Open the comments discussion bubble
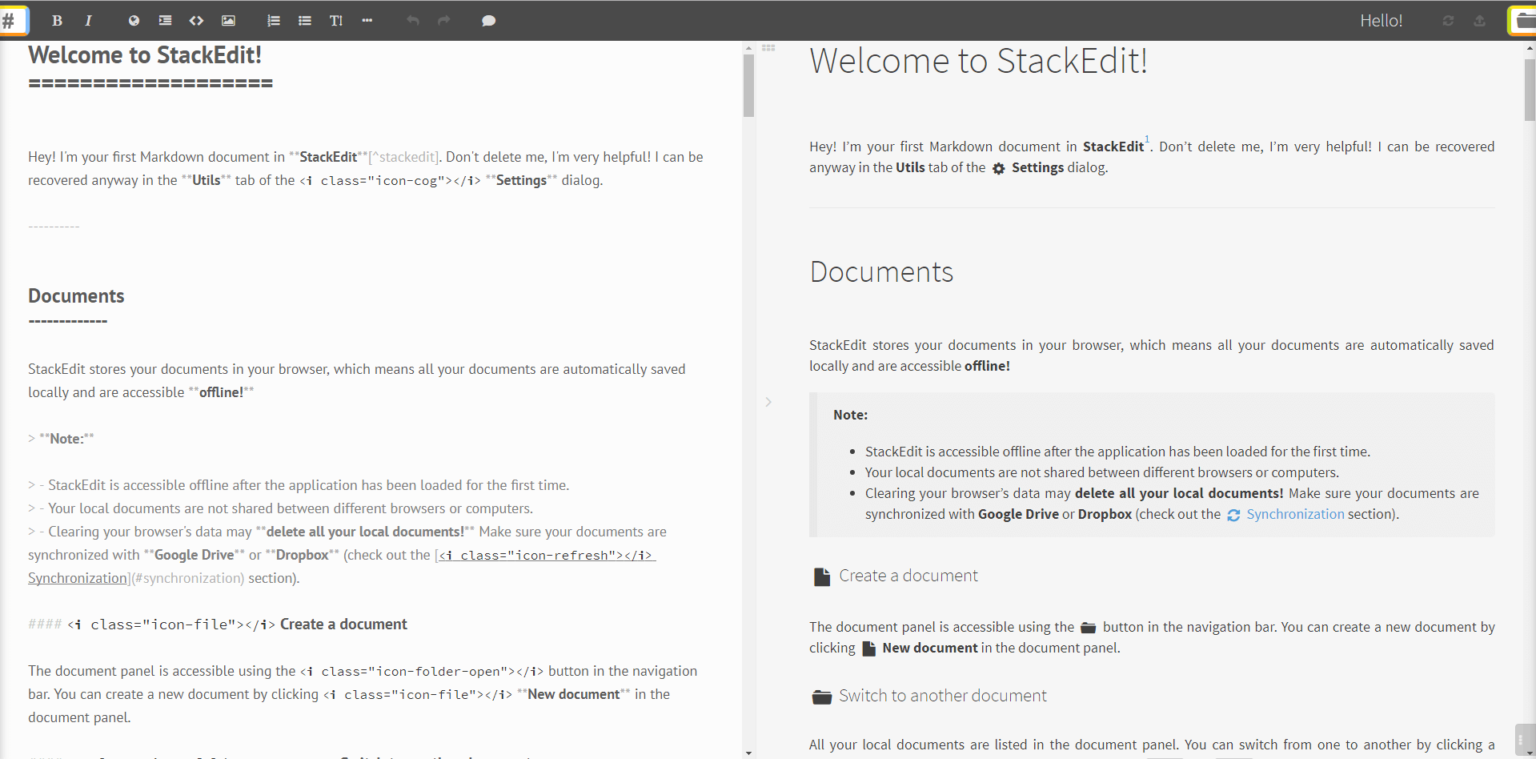Viewport: 1536px width, 759px height. click(x=488, y=20)
